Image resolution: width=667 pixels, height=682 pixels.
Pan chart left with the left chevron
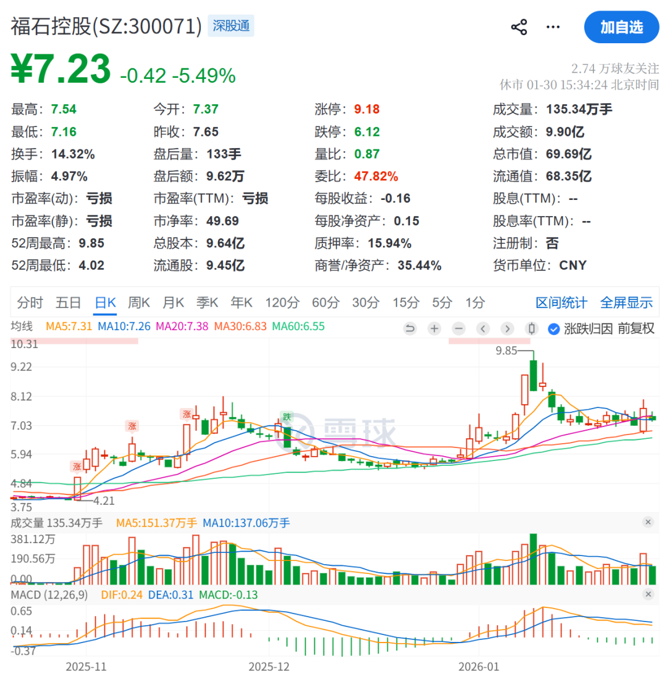pos(483,328)
